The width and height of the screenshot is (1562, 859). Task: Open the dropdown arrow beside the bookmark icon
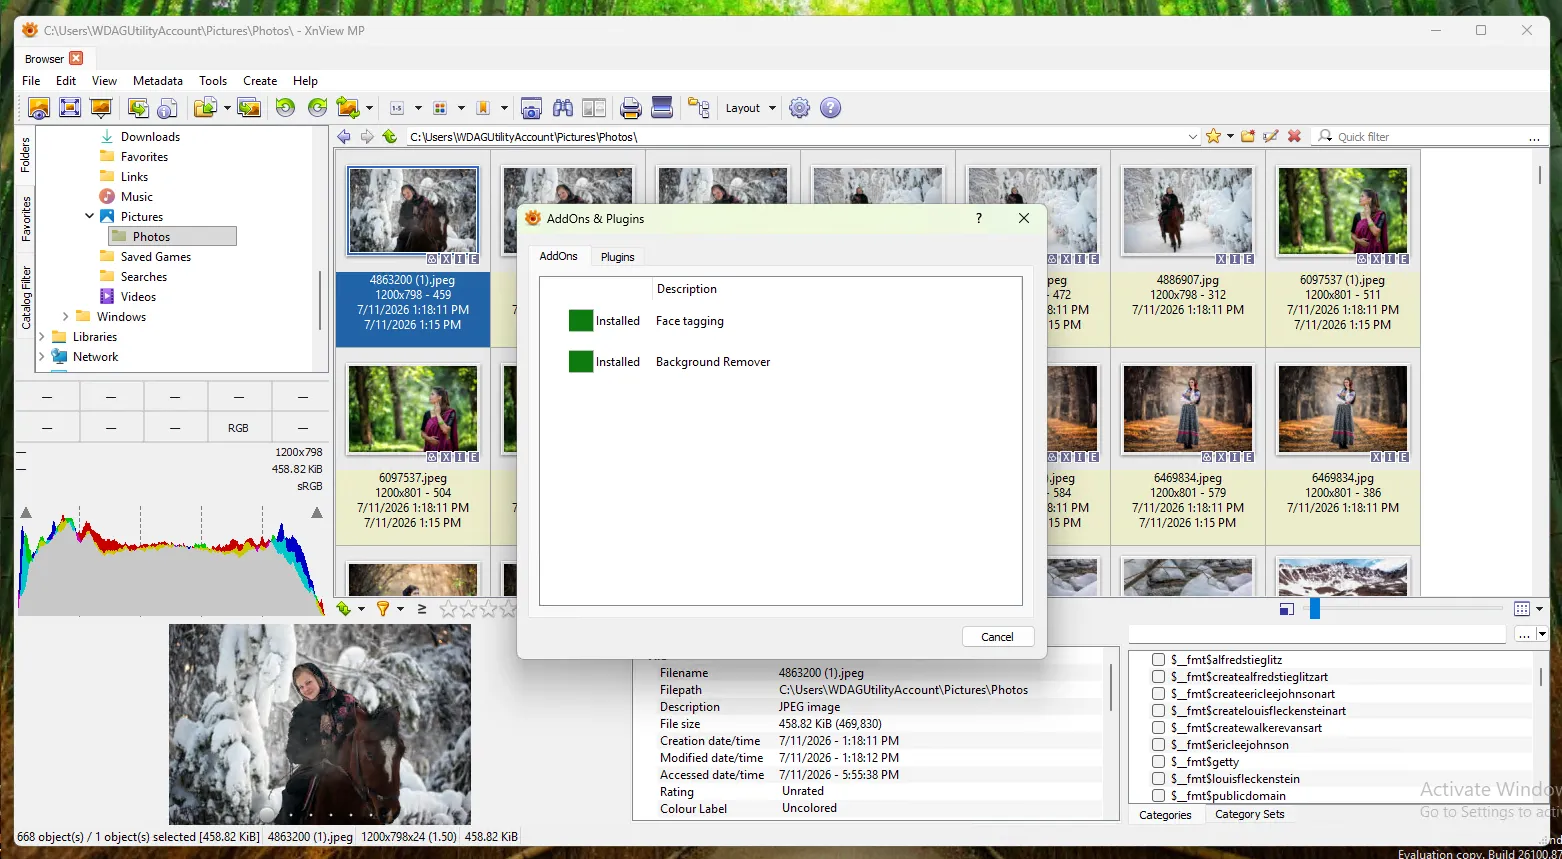(x=504, y=108)
